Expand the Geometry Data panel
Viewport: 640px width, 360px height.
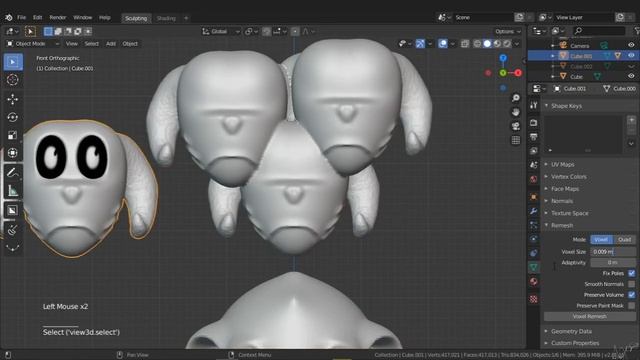(571, 331)
